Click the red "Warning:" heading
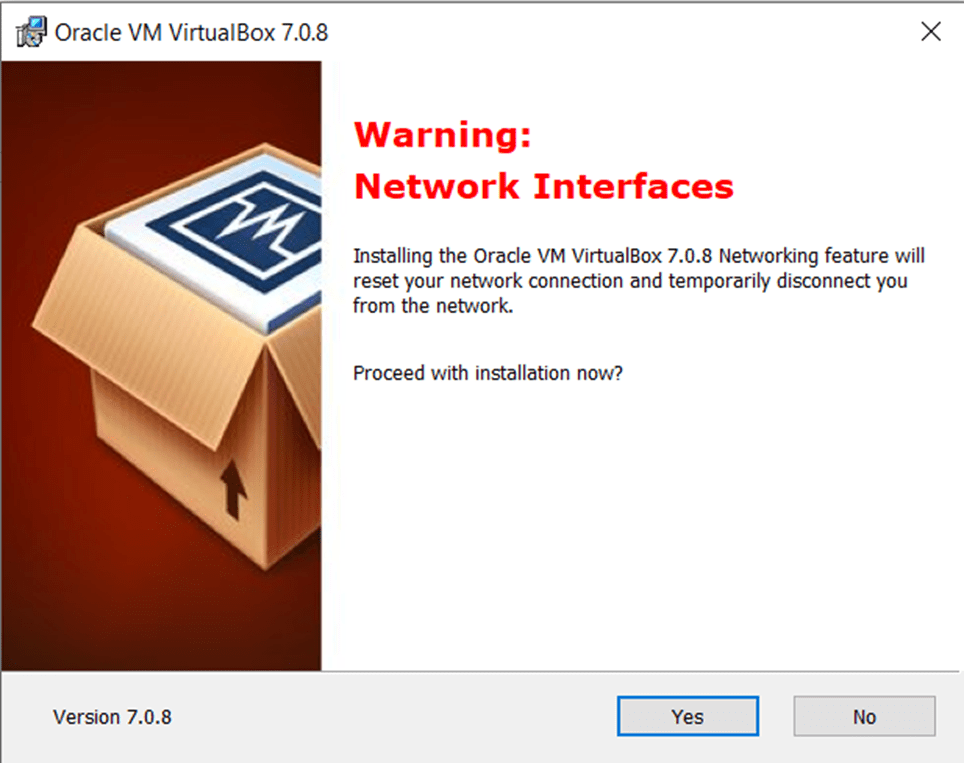Image resolution: width=964 pixels, height=763 pixels. (x=443, y=134)
